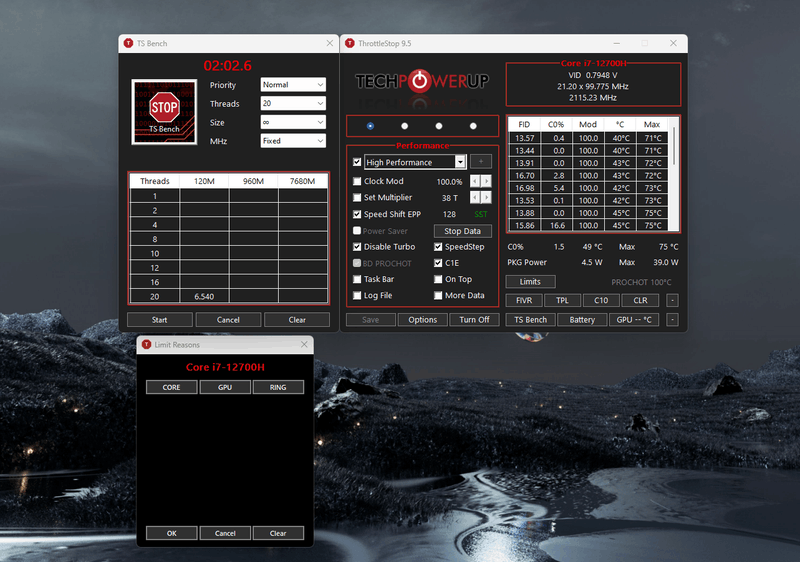The height and width of the screenshot is (562, 800).
Task: Click the Turn Off button
Action: [x=474, y=320]
